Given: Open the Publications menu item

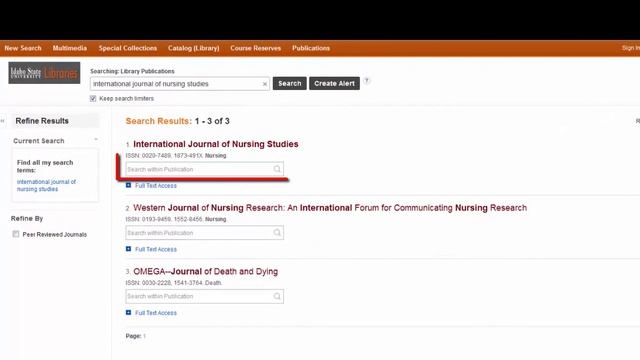Looking at the screenshot, I should [x=311, y=48].
